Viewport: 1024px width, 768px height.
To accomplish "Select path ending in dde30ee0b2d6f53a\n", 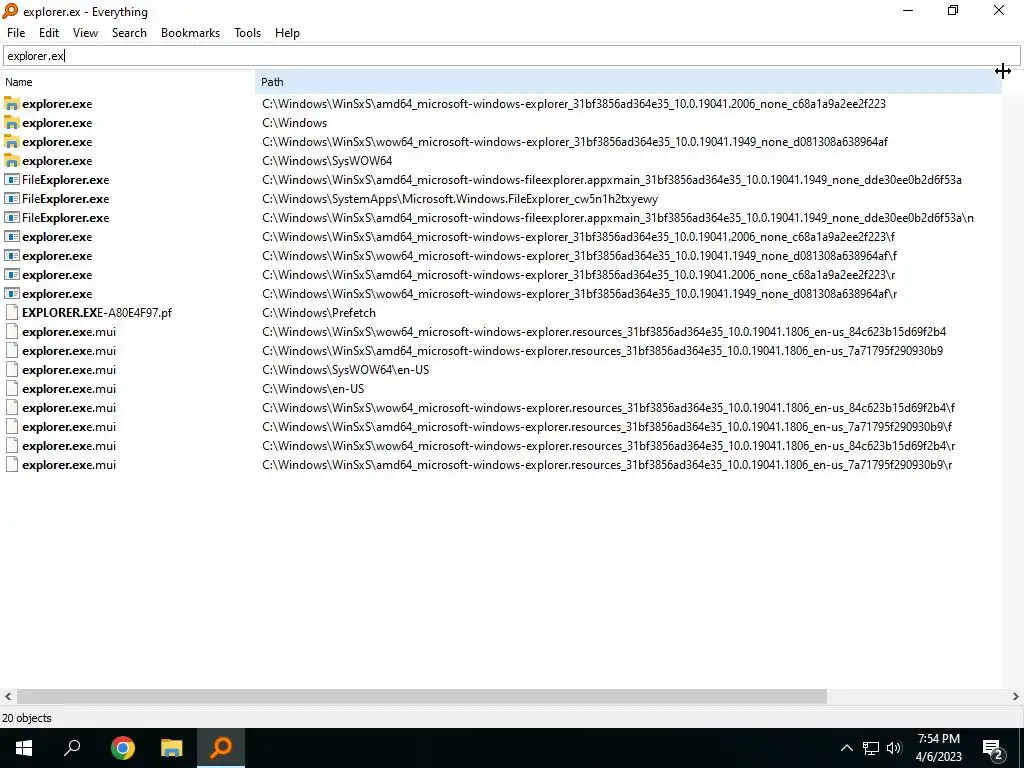I will tap(617, 217).
